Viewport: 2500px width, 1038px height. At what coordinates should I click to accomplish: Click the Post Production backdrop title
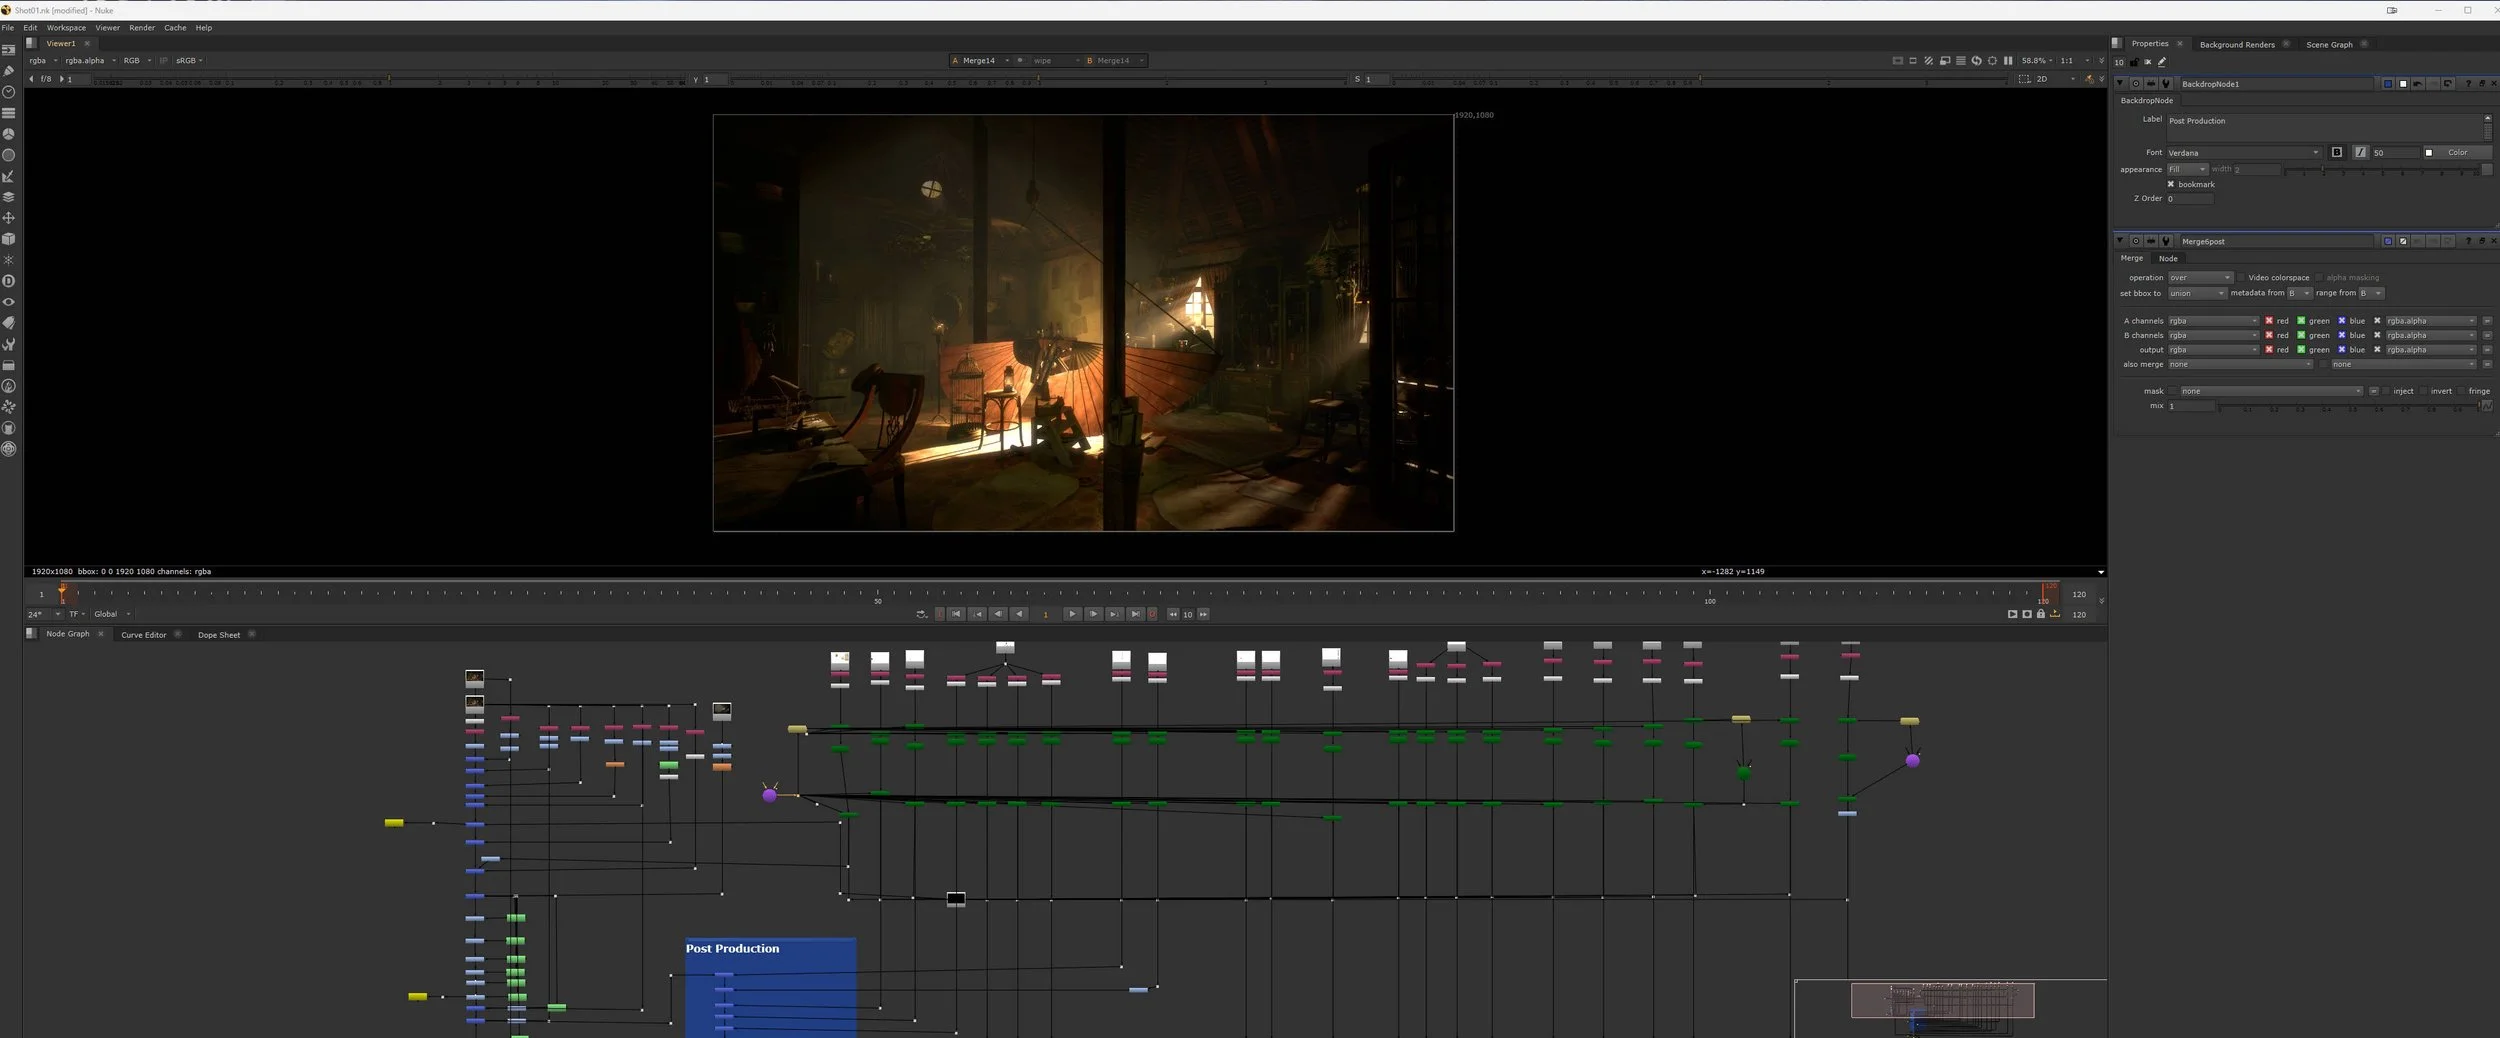coord(732,949)
